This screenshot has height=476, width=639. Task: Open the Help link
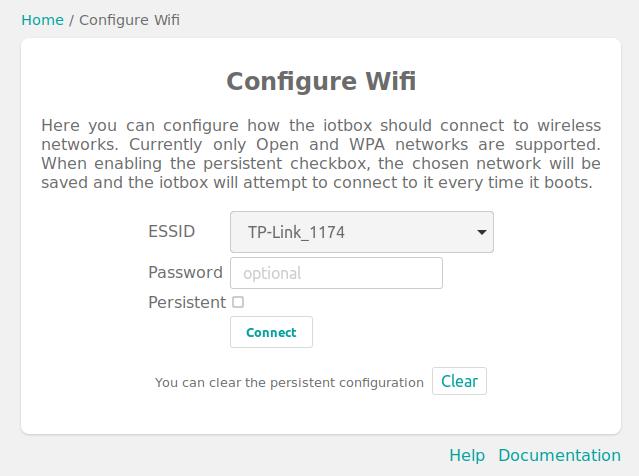click(x=467, y=455)
